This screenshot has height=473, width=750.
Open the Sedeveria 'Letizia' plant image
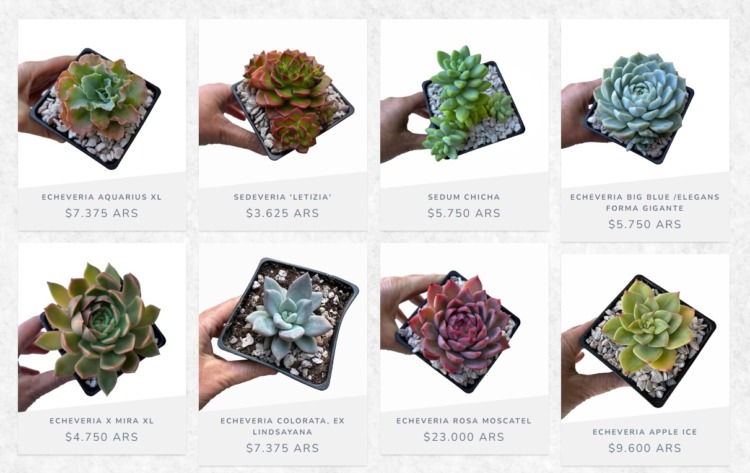283,103
